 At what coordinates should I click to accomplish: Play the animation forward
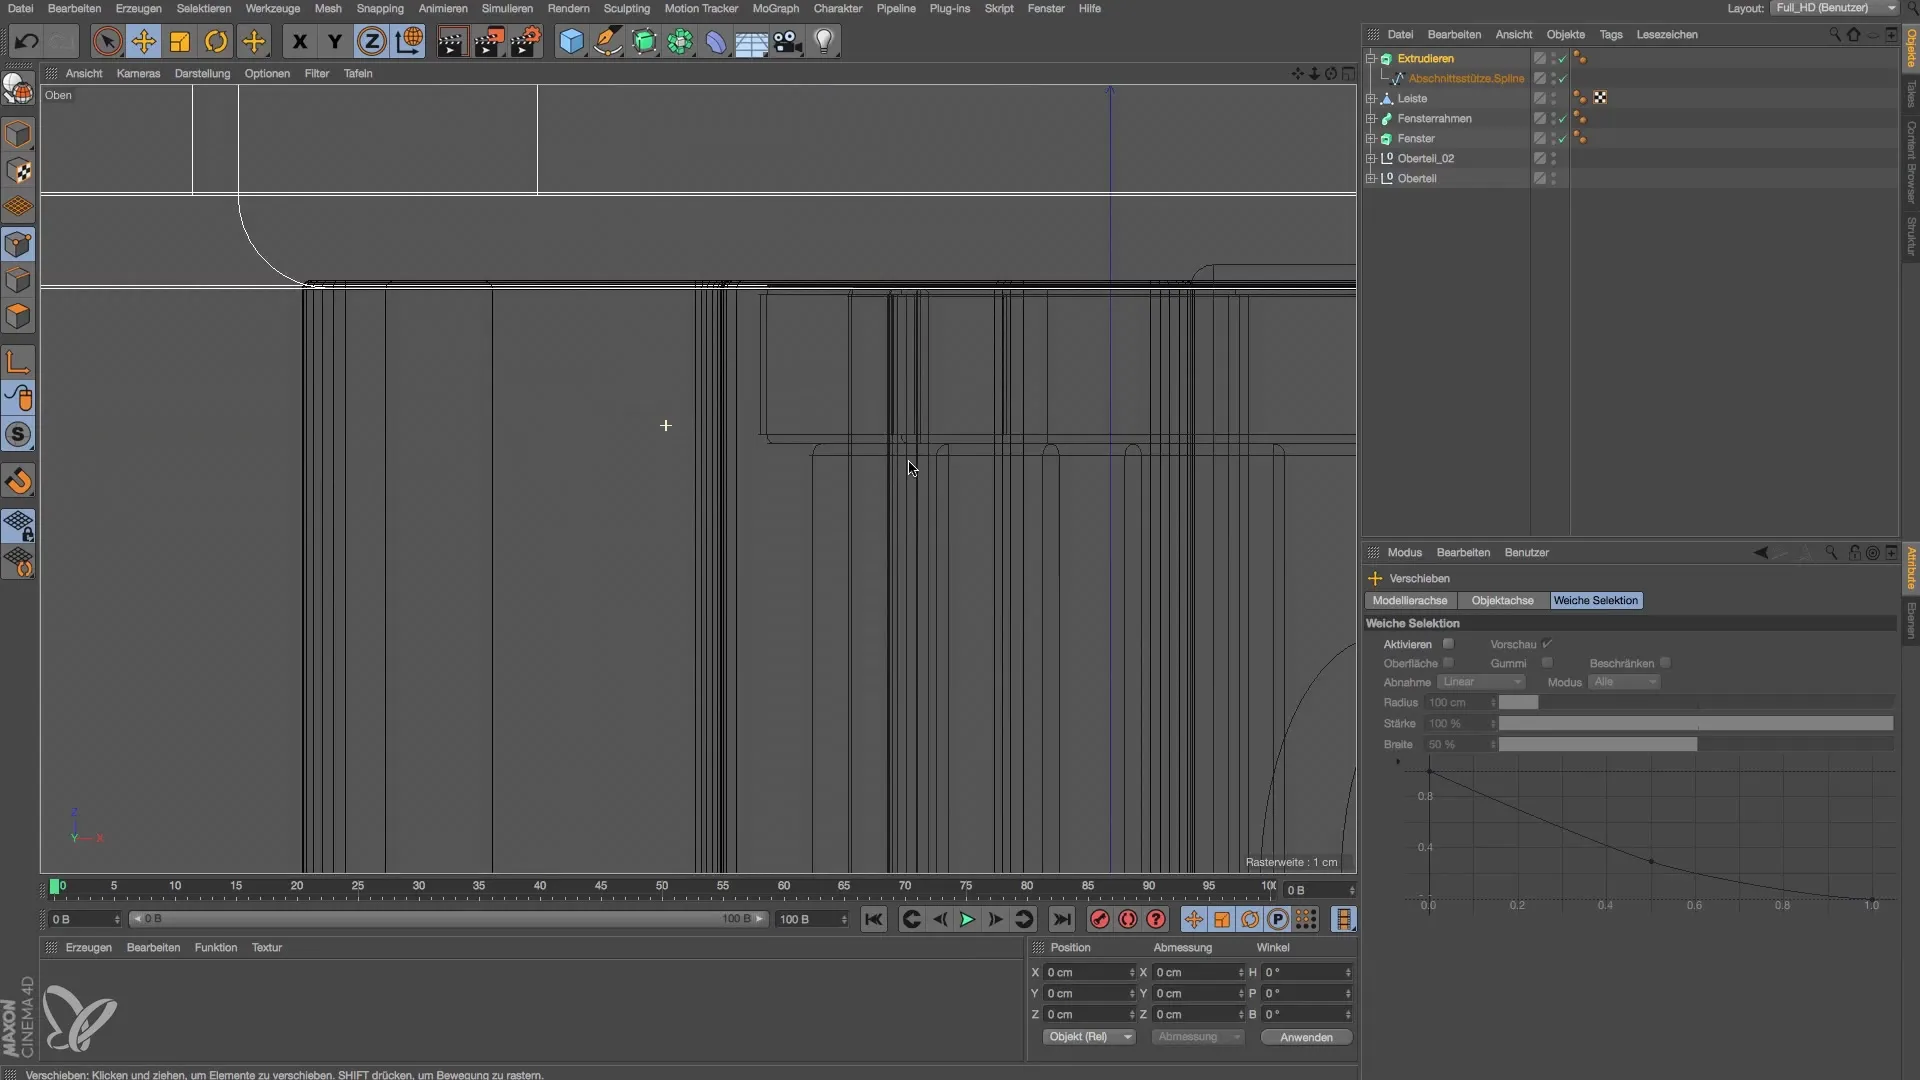pyautogui.click(x=967, y=920)
